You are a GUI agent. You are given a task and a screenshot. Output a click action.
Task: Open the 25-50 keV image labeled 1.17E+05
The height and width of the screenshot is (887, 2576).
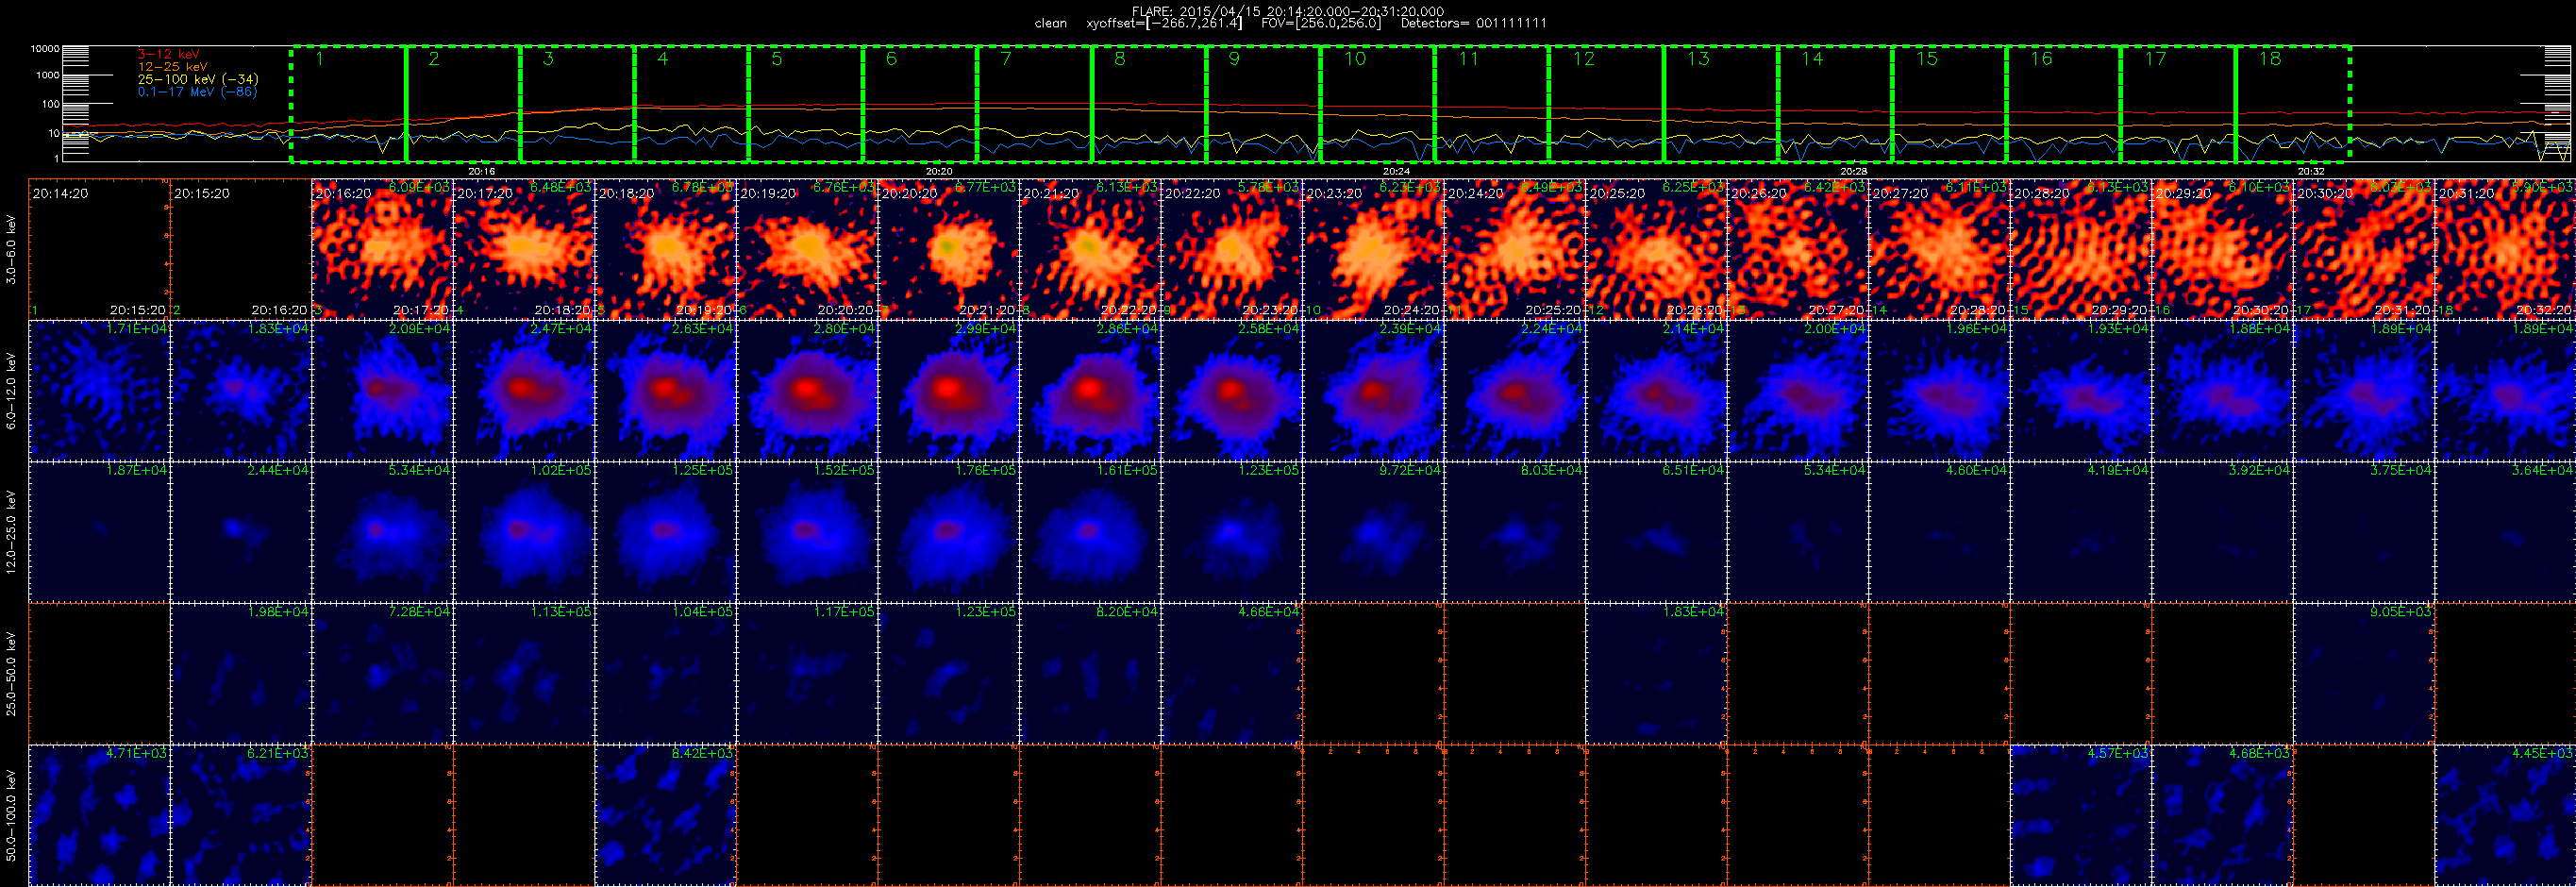tap(807, 674)
